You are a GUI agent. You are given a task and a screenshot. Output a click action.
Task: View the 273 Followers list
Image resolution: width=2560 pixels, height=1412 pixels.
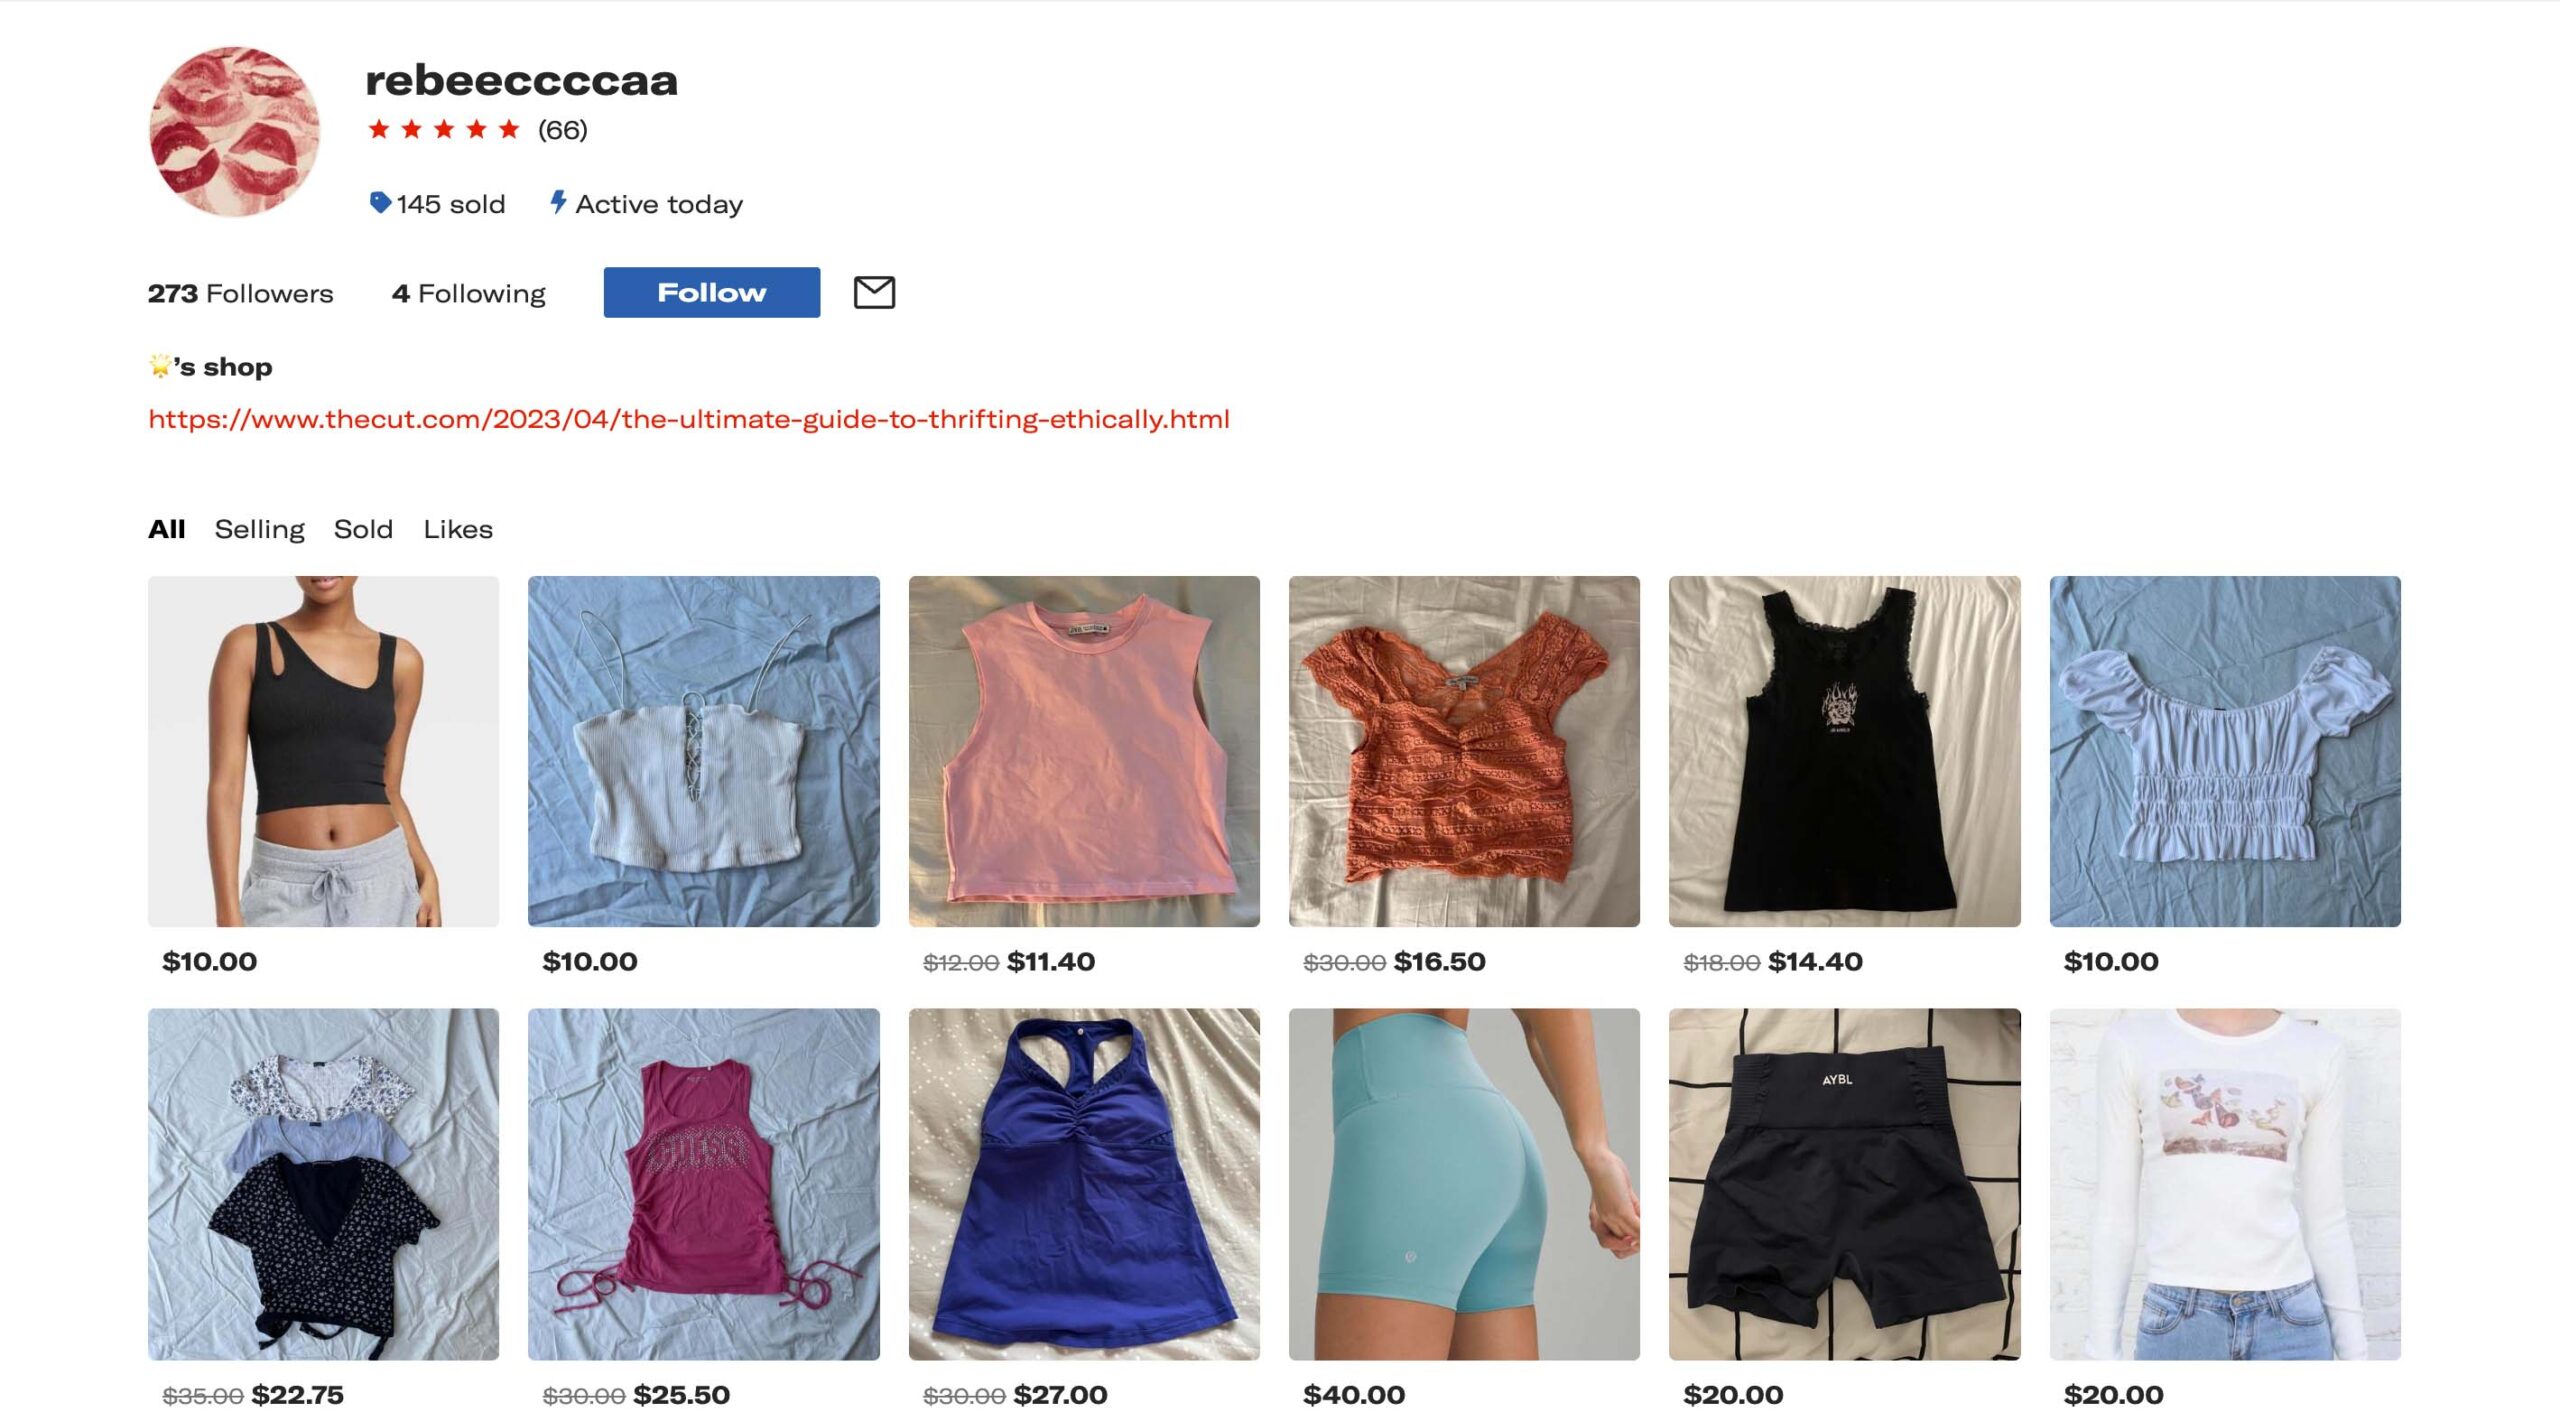[240, 293]
